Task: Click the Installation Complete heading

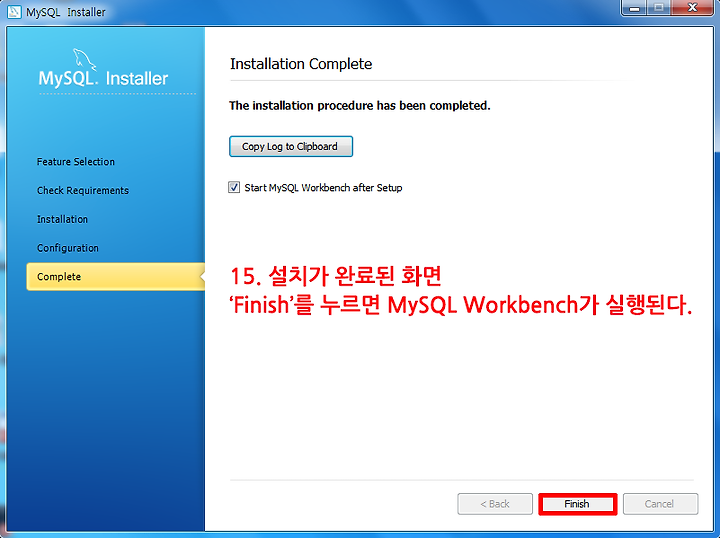Action: 301,64
